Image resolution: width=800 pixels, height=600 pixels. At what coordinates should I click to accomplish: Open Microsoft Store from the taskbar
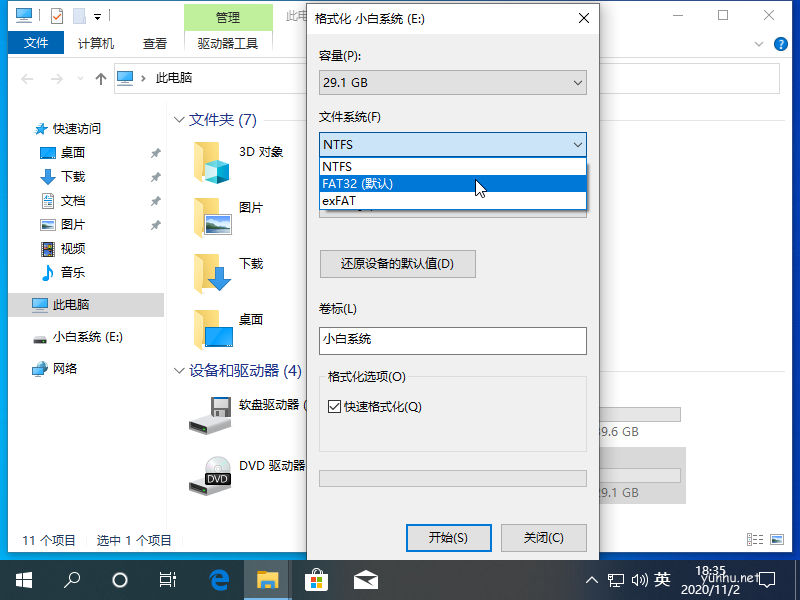pyautogui.click(x=316, y=578)
